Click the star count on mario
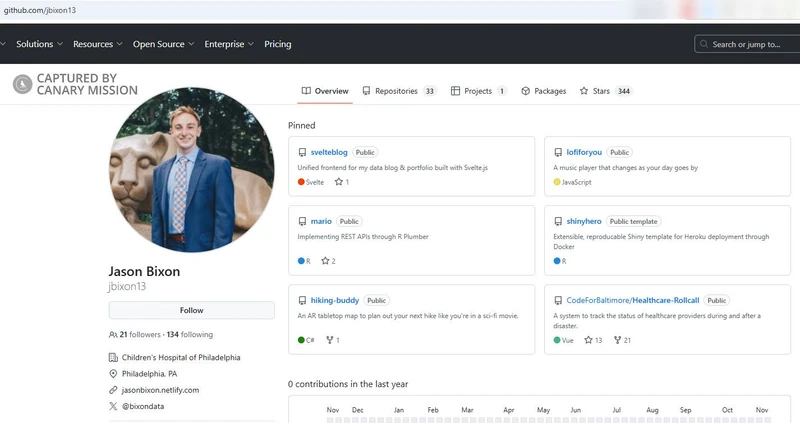800x423 pixels. click(x=328, y=261)
